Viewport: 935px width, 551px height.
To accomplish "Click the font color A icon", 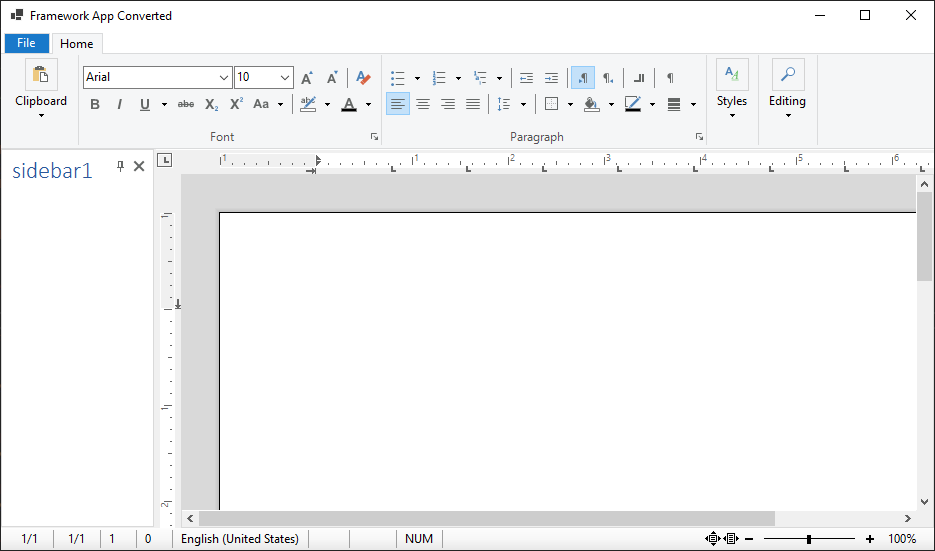I will tap(349, 104).
